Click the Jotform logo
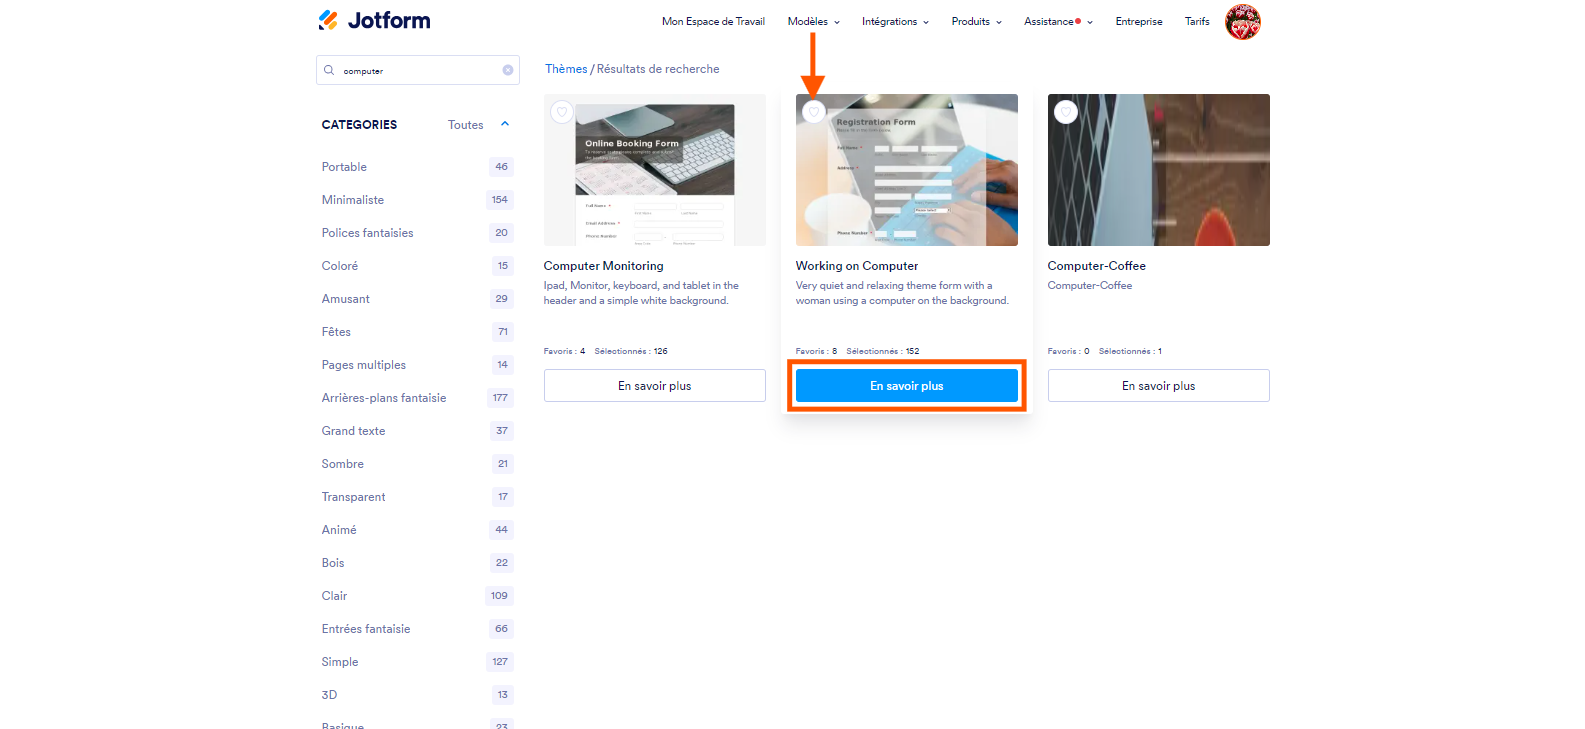This screenshot has width=1585, height=729. [x=374, y=20]
